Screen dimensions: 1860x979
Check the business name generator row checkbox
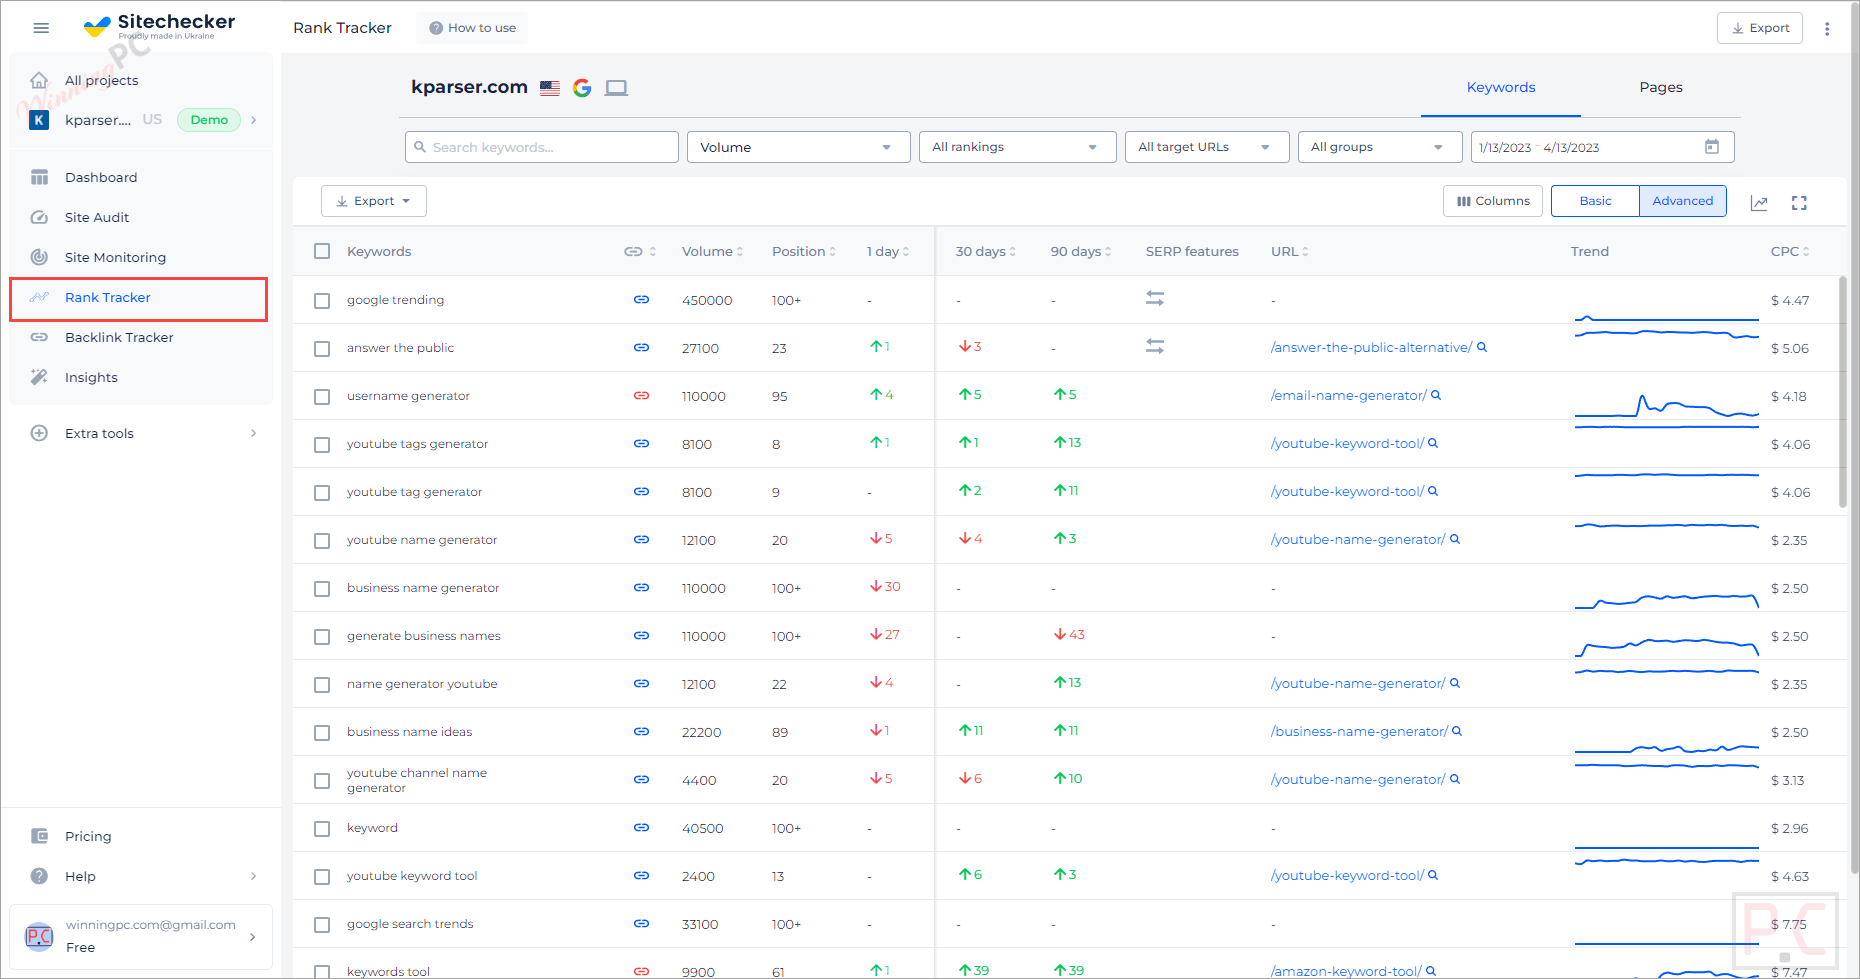[322, 588]
